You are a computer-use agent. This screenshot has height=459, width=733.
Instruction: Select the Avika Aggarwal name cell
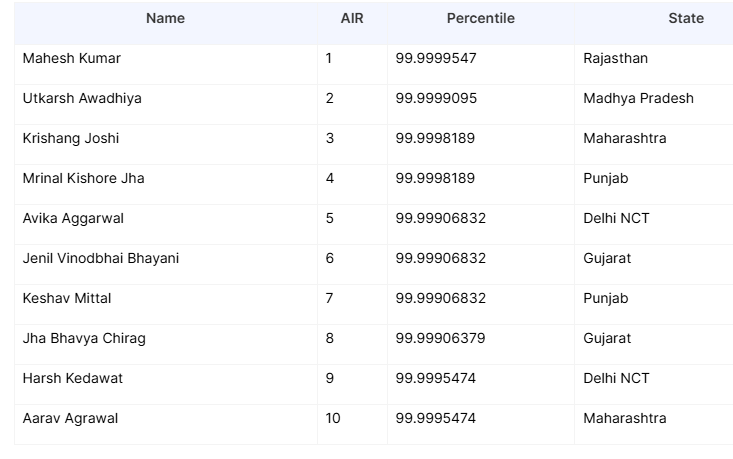[x=74, y=218]
